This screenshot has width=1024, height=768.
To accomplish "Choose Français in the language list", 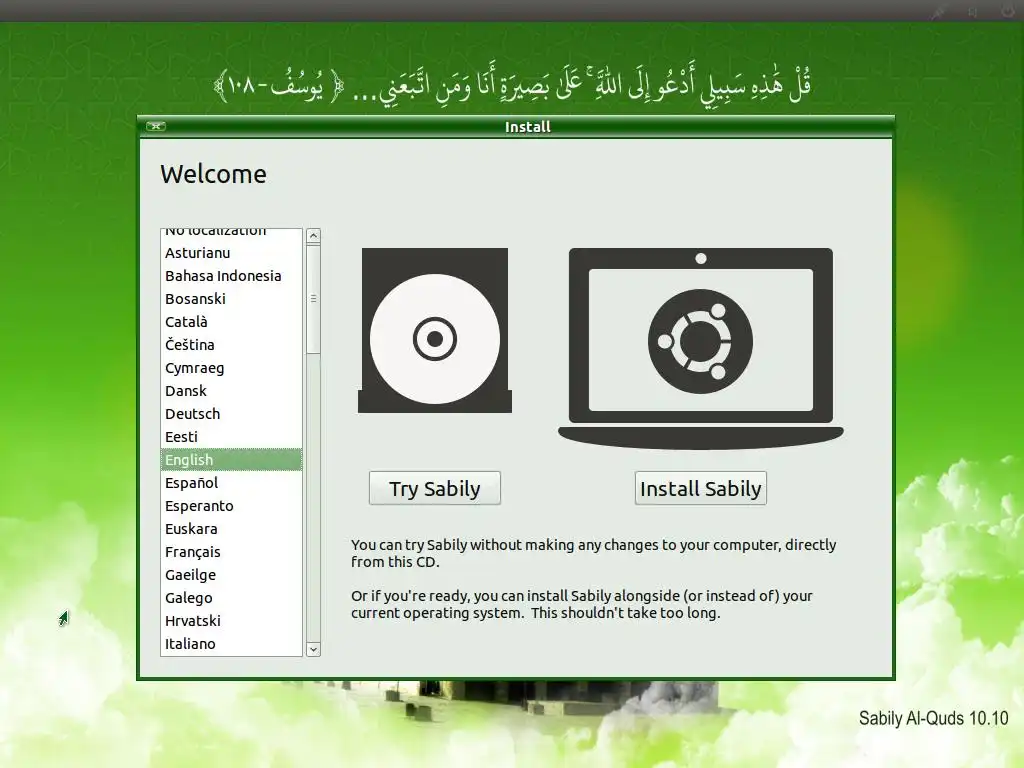I will pyautogui.click(x=231, y=552).
